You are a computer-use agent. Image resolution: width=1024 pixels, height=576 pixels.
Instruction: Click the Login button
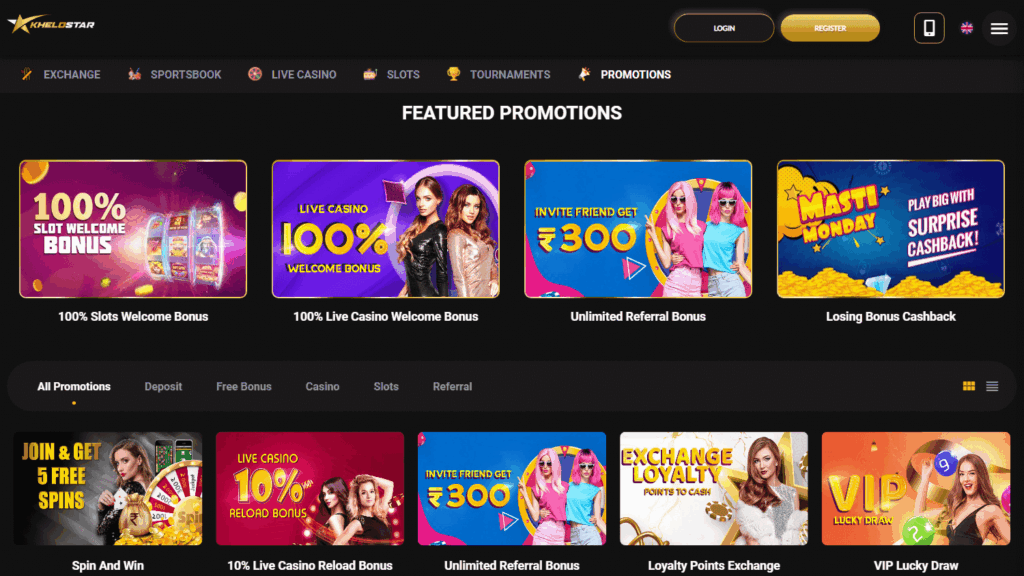point(724,28)
